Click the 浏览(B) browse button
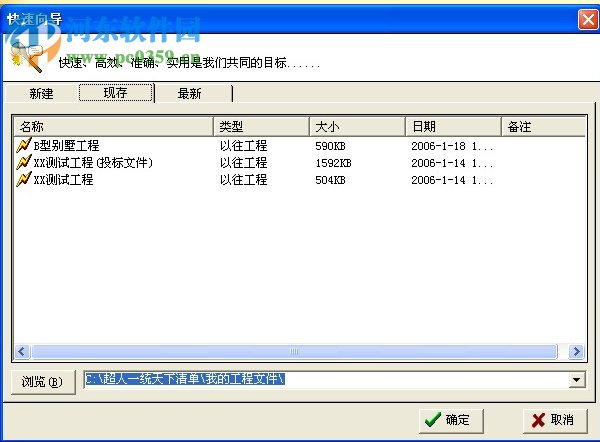The image size is (600, 442). click(43, 382)
